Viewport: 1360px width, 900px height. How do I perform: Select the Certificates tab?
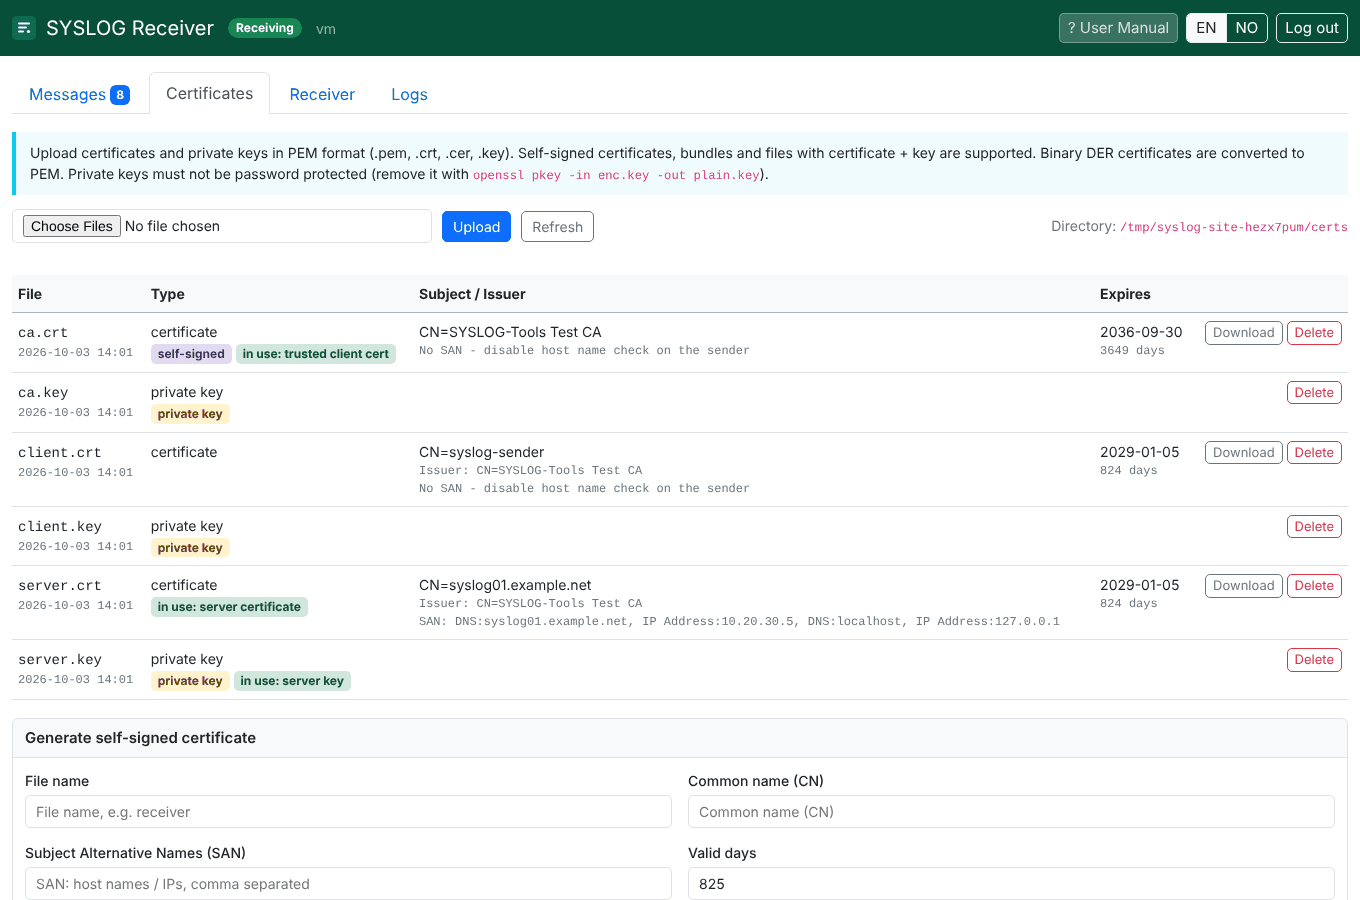(209, 93)
